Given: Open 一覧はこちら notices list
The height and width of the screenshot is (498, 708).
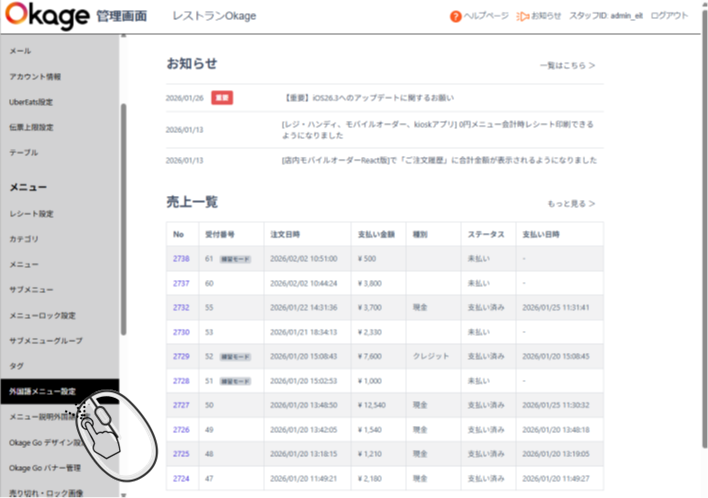Looking at the screenshot, I should (x=567, y=65).
